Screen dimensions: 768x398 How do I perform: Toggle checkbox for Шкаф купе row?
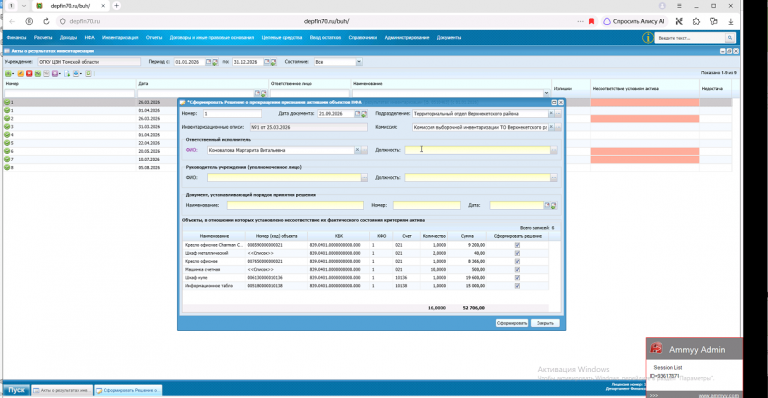(x=517, y=278)
